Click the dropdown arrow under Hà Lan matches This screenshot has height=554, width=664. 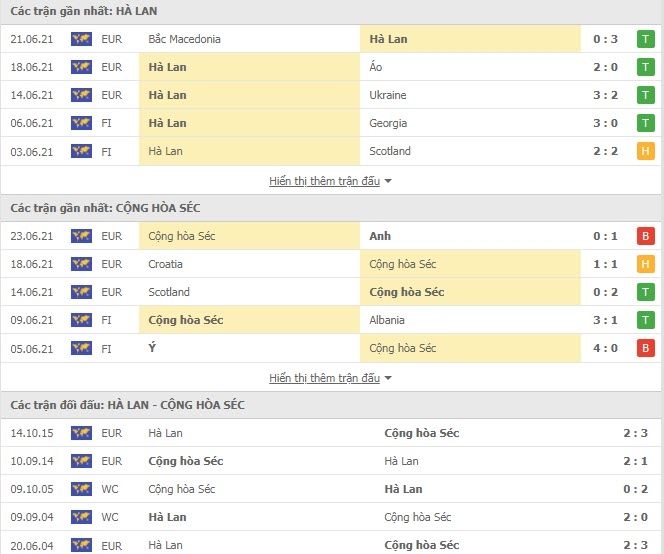click(x=388, y=181)
